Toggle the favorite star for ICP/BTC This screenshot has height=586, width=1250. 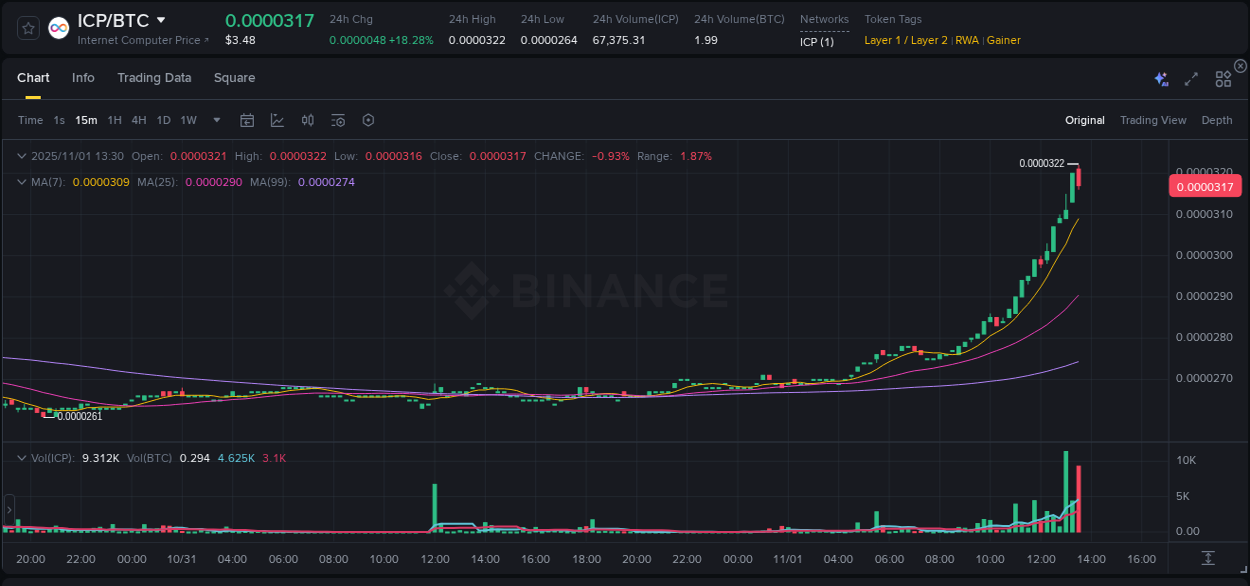tap(27, 27)
